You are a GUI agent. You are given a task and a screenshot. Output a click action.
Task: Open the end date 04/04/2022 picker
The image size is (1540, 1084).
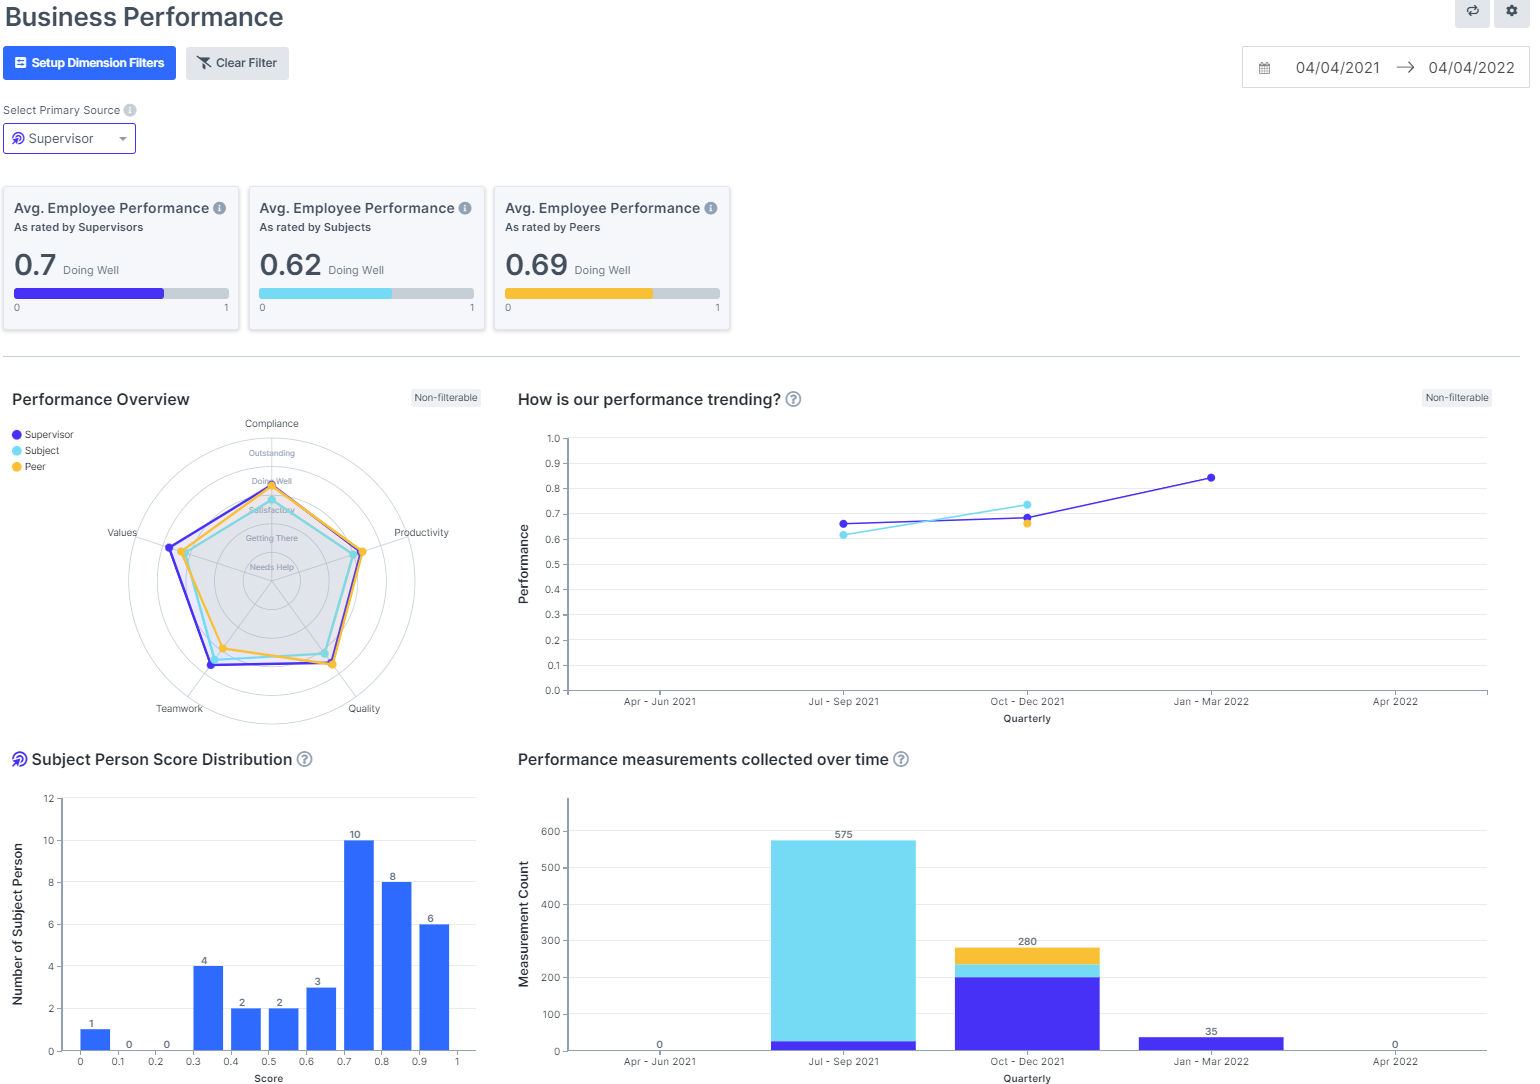1470,67
